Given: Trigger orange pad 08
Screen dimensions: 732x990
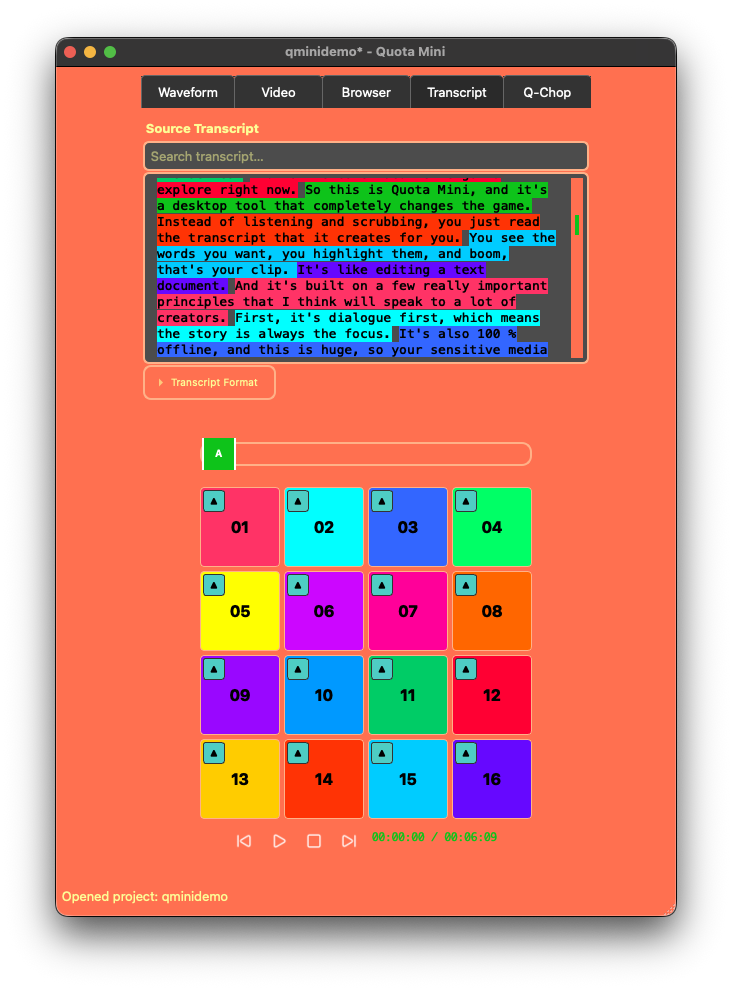Looking at the screenshot, I should click(x=492, y=611).
